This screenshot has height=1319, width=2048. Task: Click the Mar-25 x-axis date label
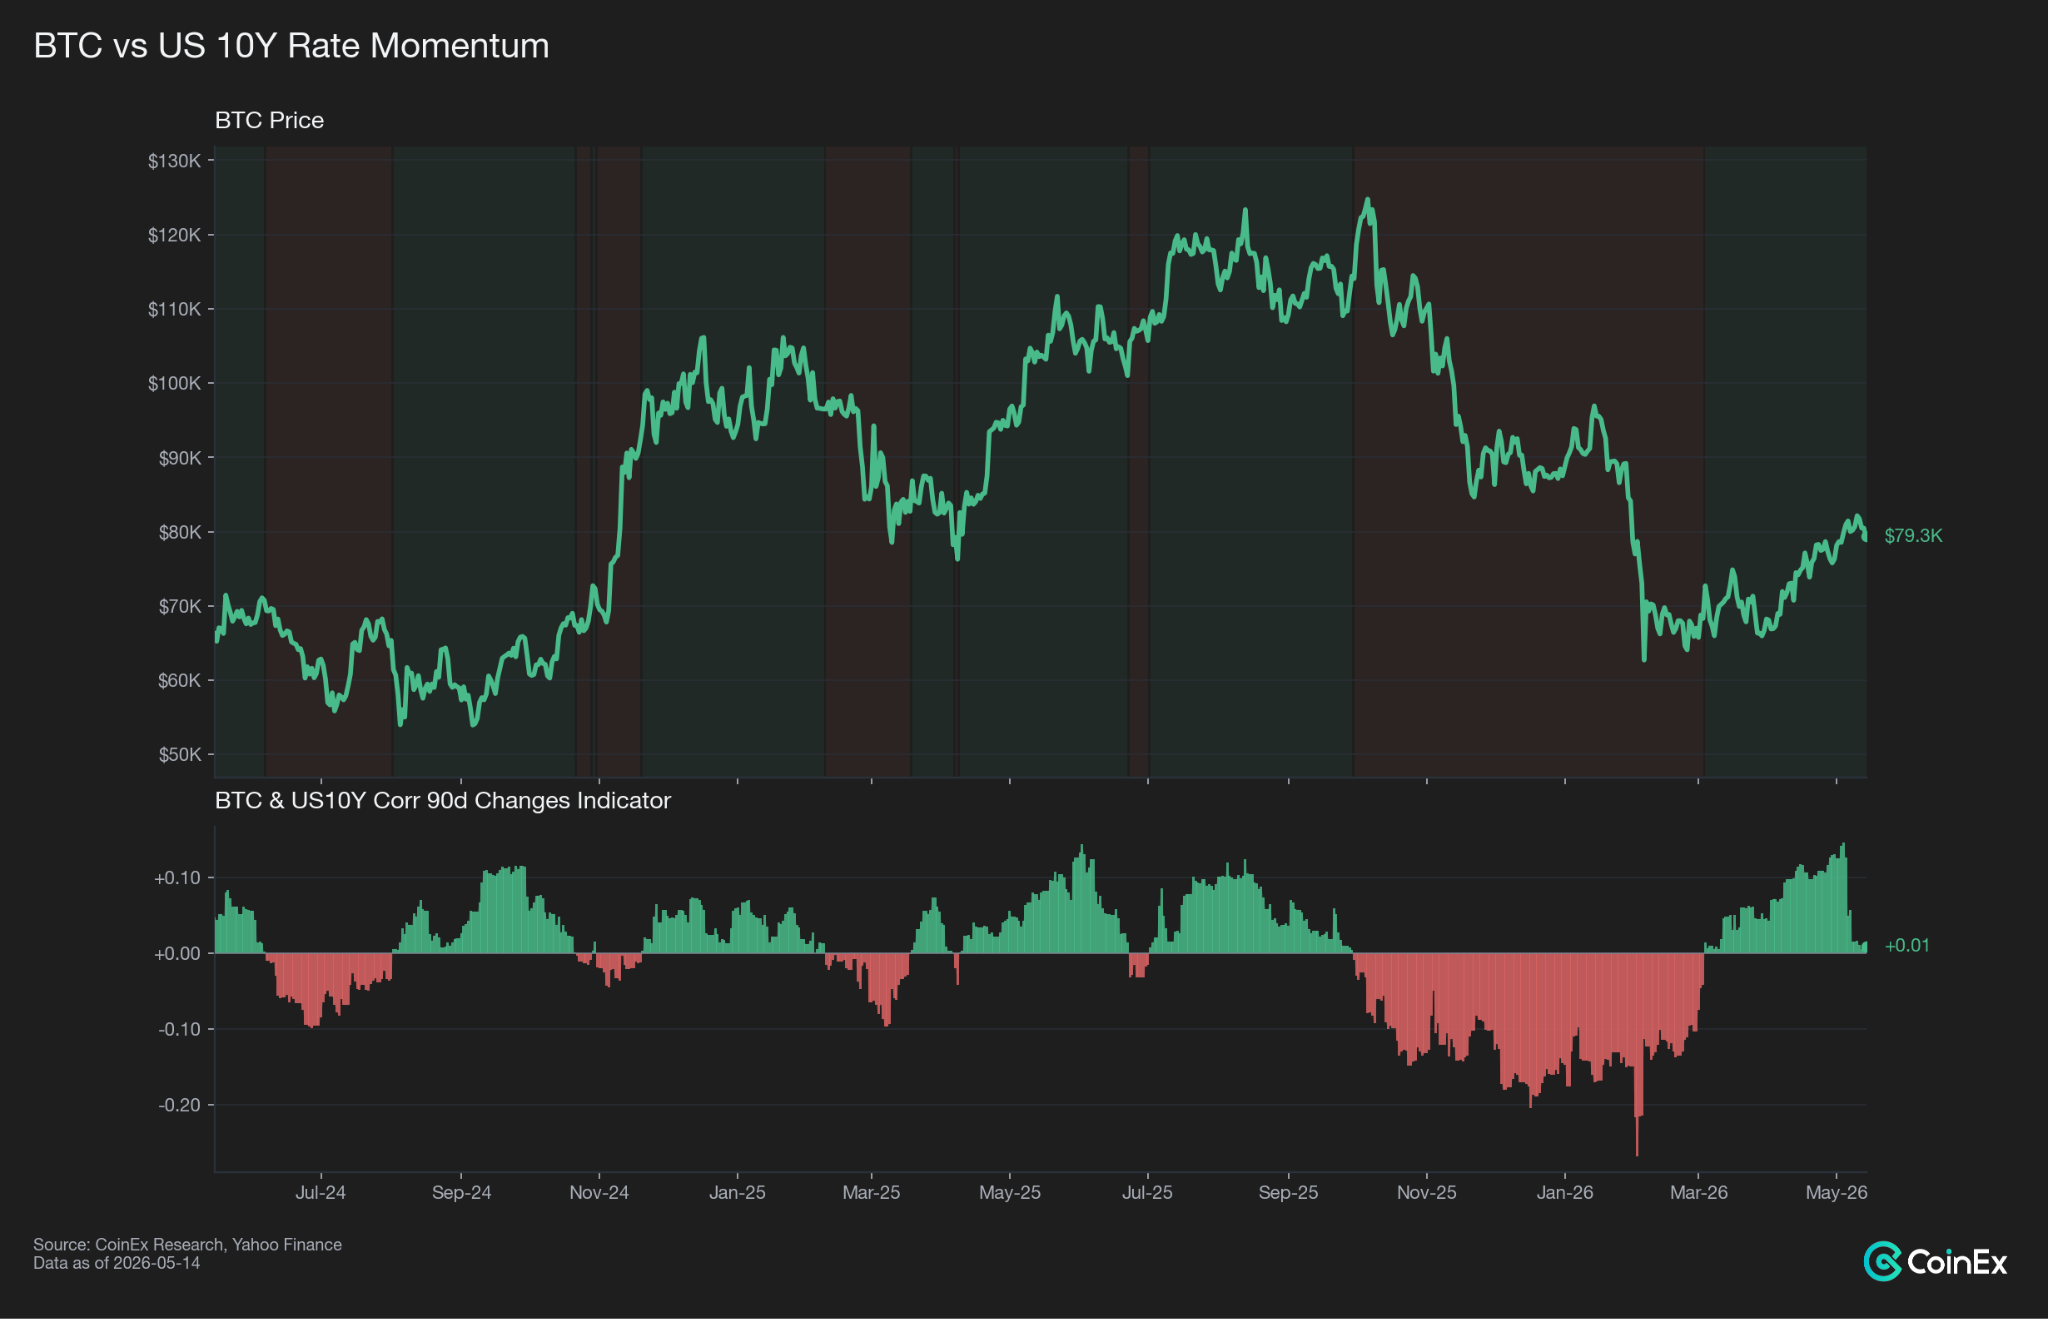point(871,1192)
